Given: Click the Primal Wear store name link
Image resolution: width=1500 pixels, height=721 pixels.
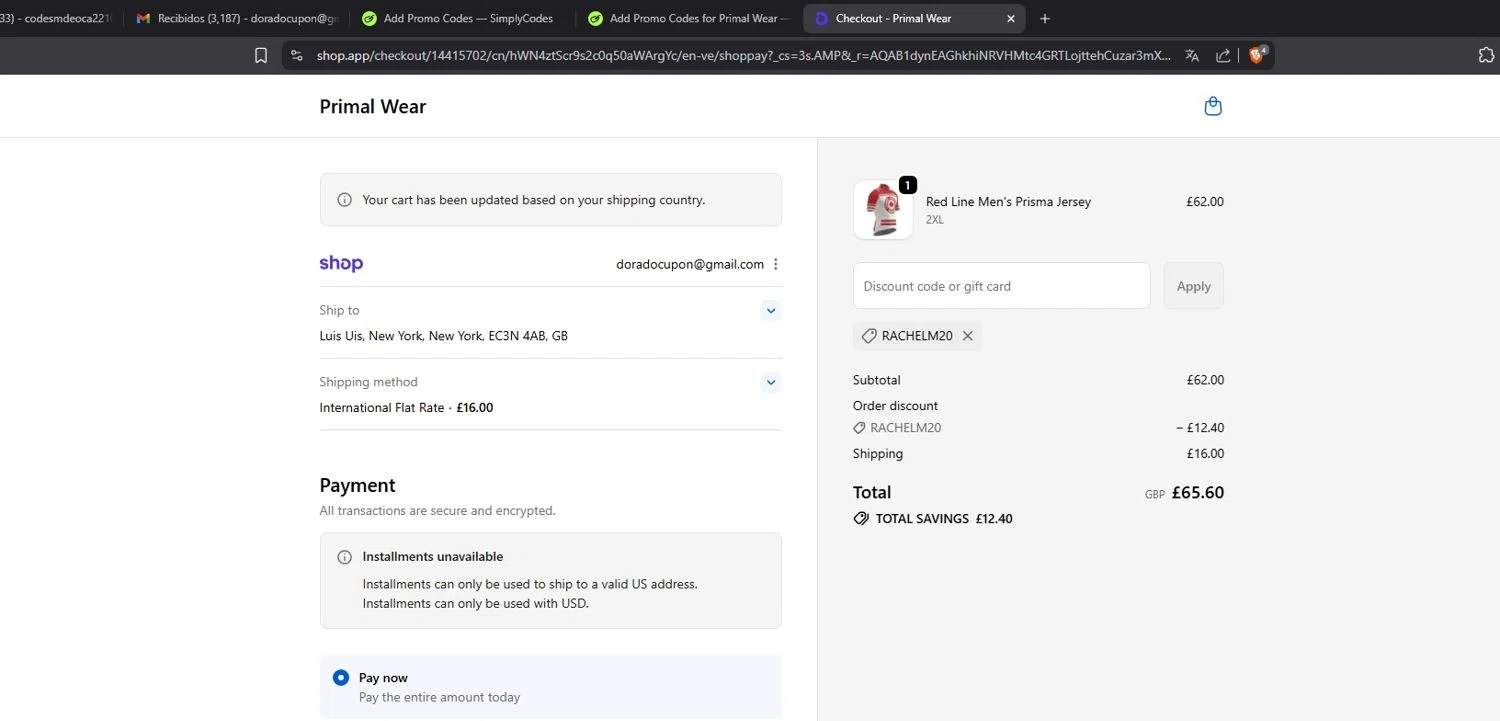Looking at the screenshot, I should click(x=372, y=106).
